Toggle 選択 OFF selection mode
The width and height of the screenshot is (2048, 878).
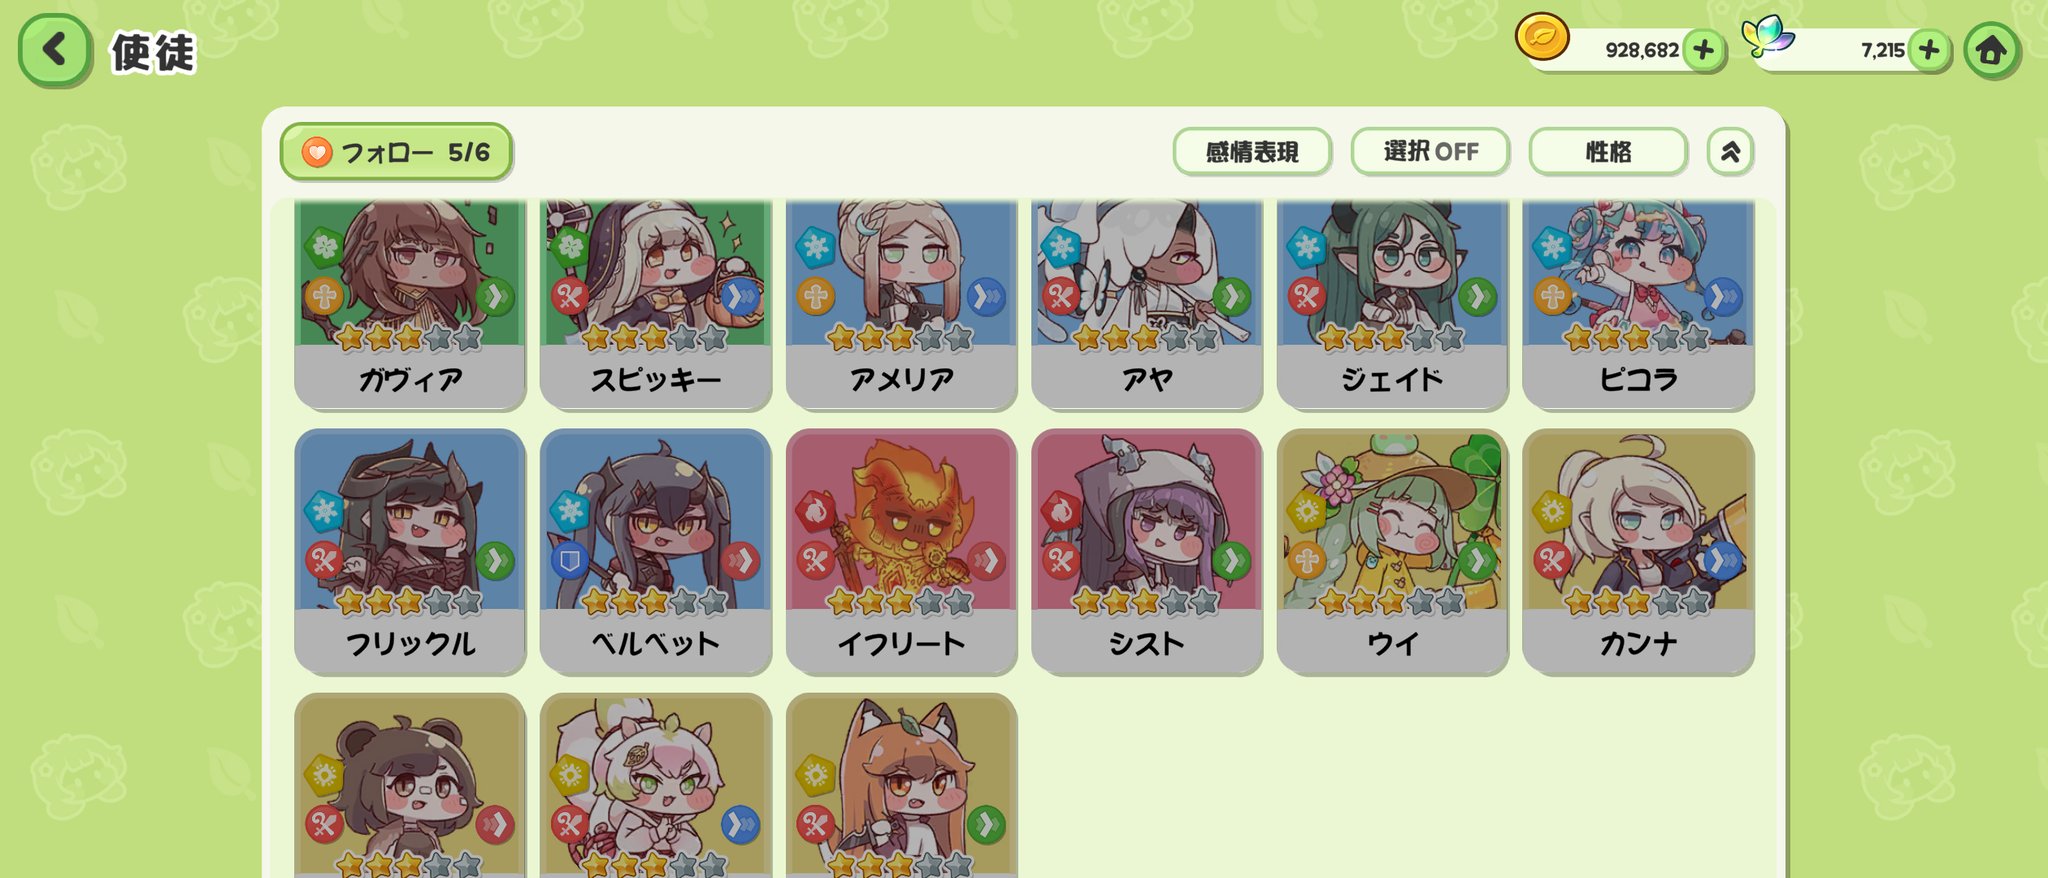[x=1430, y=152]
